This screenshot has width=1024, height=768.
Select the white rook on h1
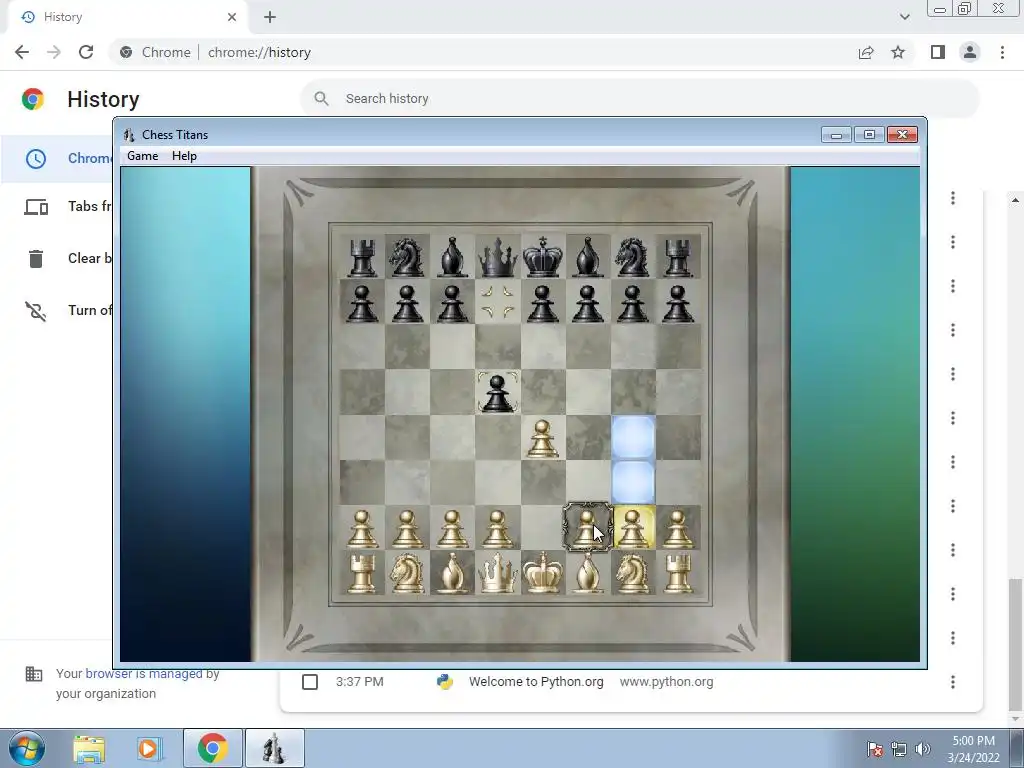tap(678, 574)
